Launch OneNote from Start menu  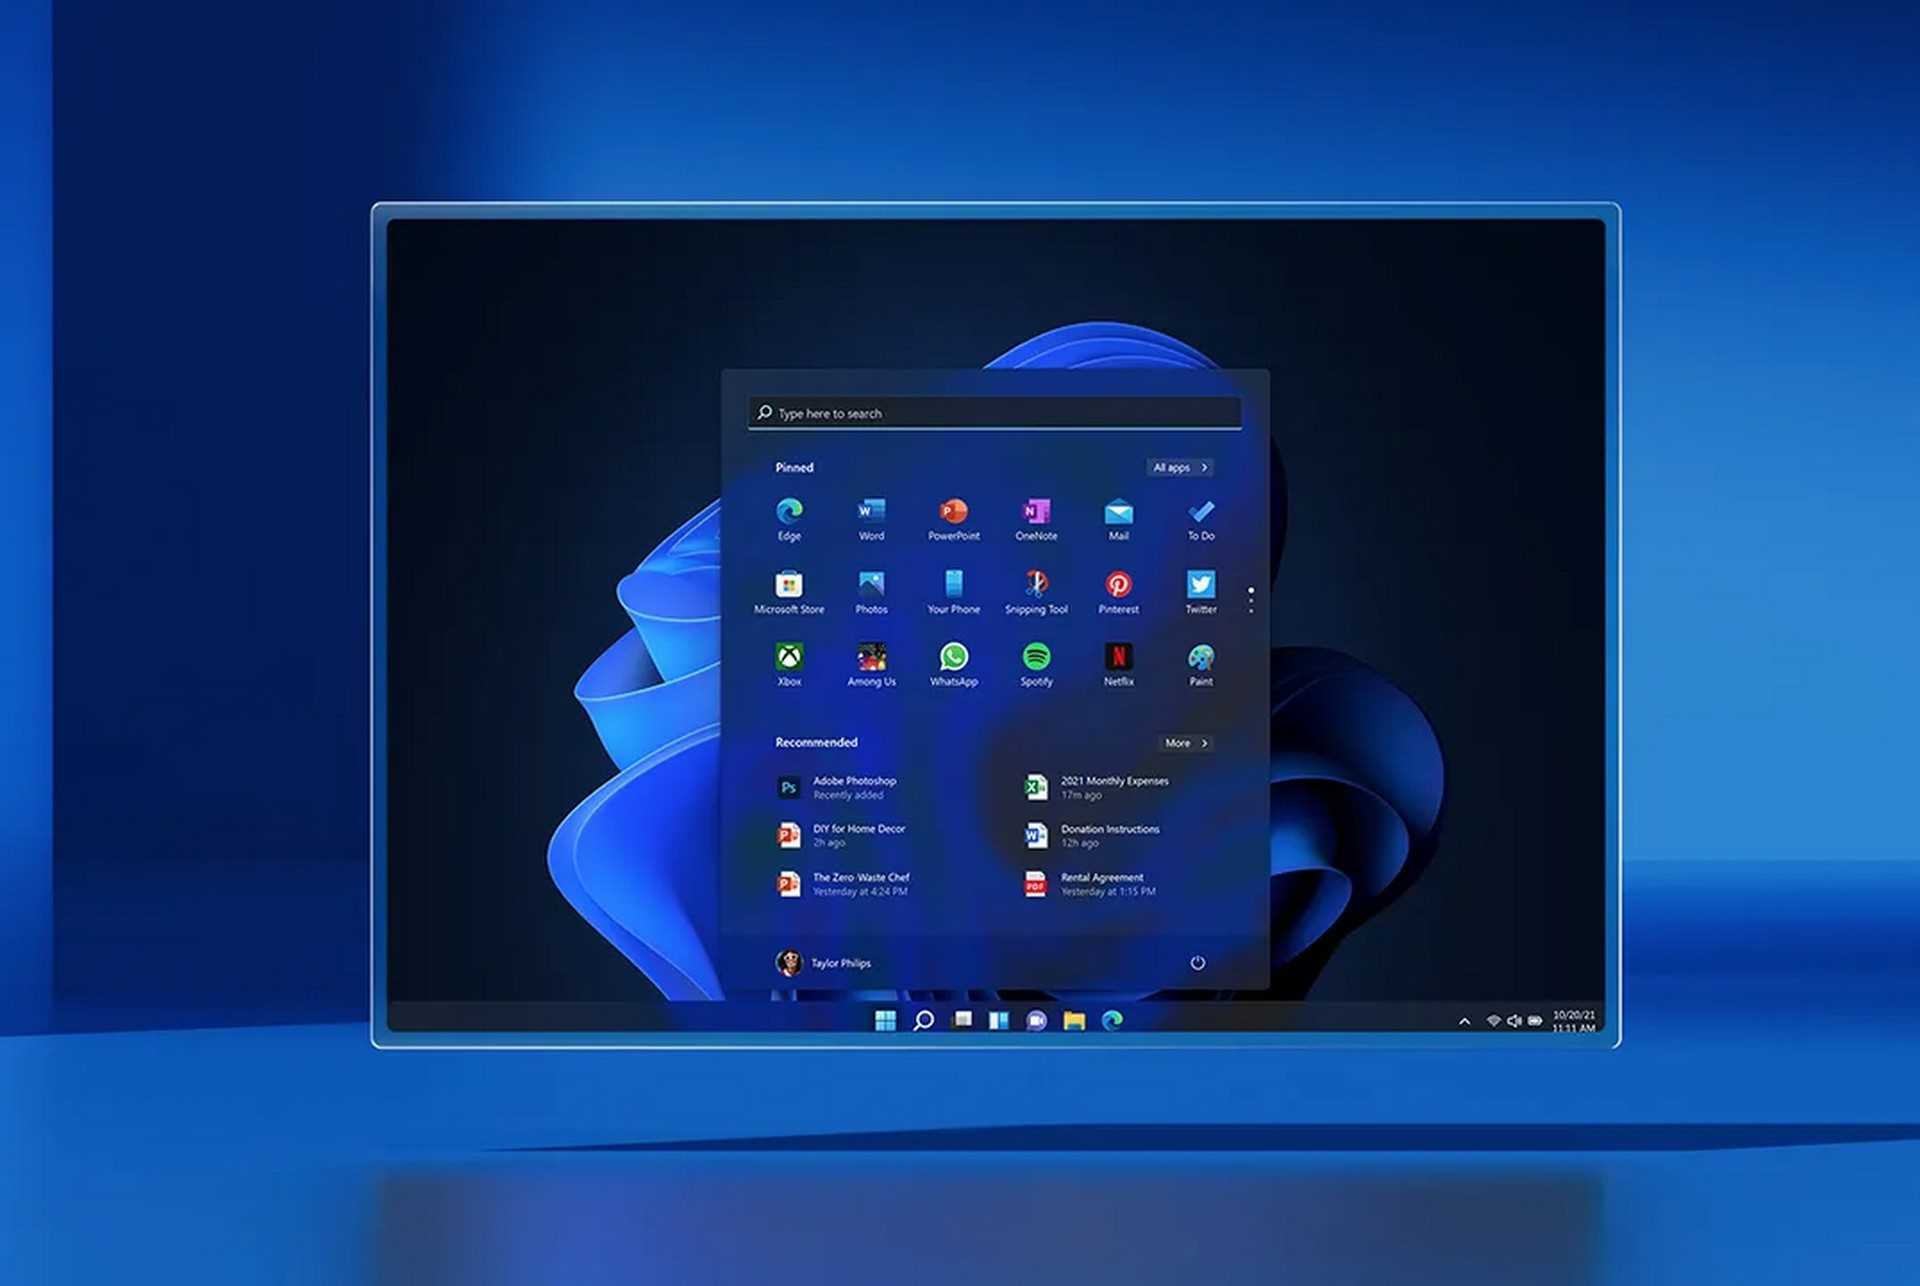[x=1036, y=520]
